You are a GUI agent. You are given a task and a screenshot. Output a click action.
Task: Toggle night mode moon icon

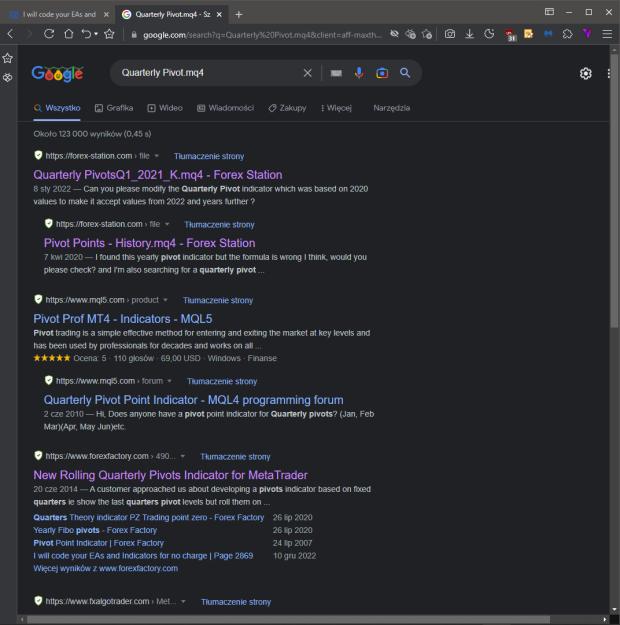point(489,34)
